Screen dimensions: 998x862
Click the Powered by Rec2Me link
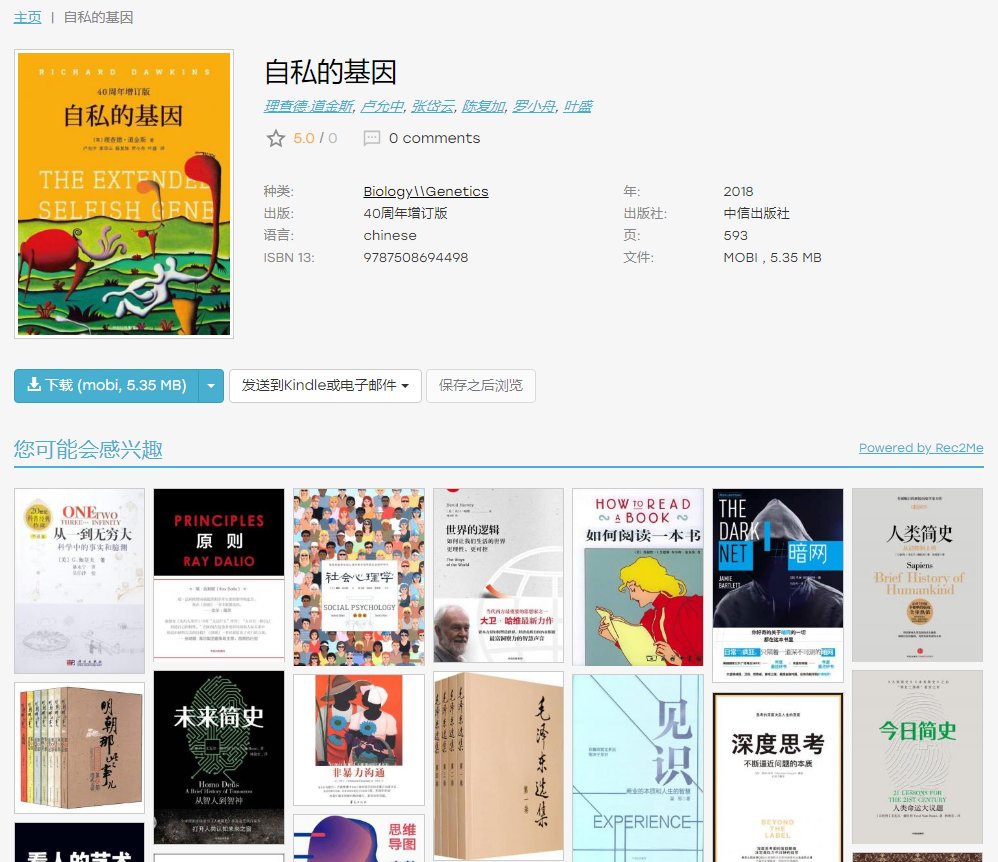pos(921,448)
